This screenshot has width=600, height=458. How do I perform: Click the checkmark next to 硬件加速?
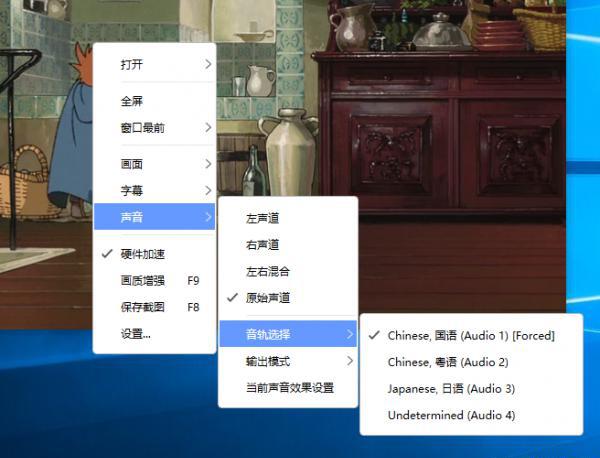coord(107,253)
